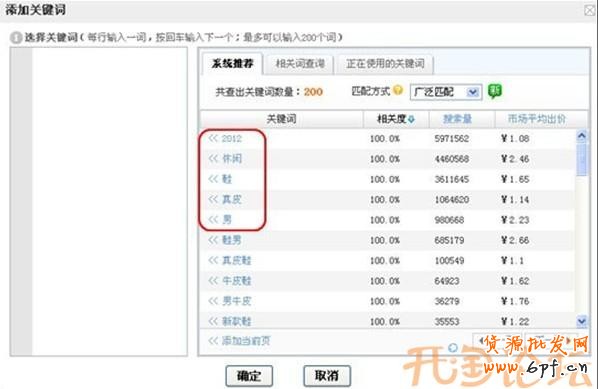Click the 确定 button

(249, 376)
